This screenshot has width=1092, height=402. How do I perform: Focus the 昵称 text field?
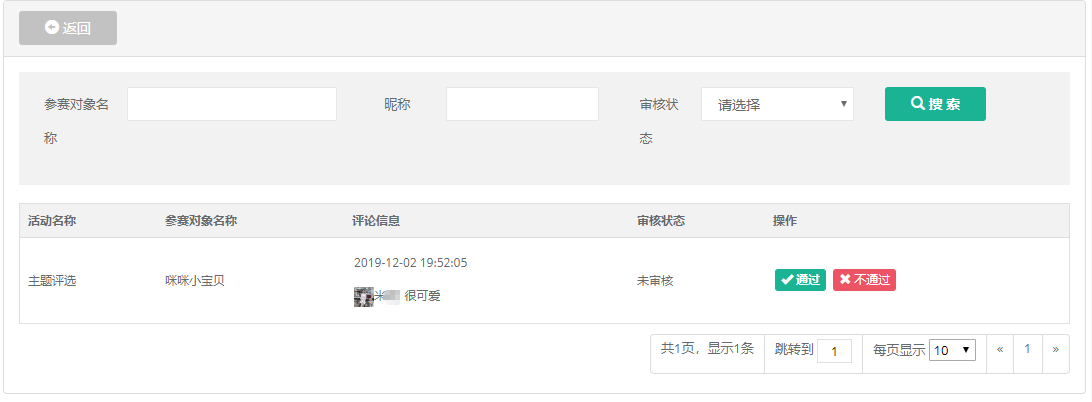(x=522, y=104)
